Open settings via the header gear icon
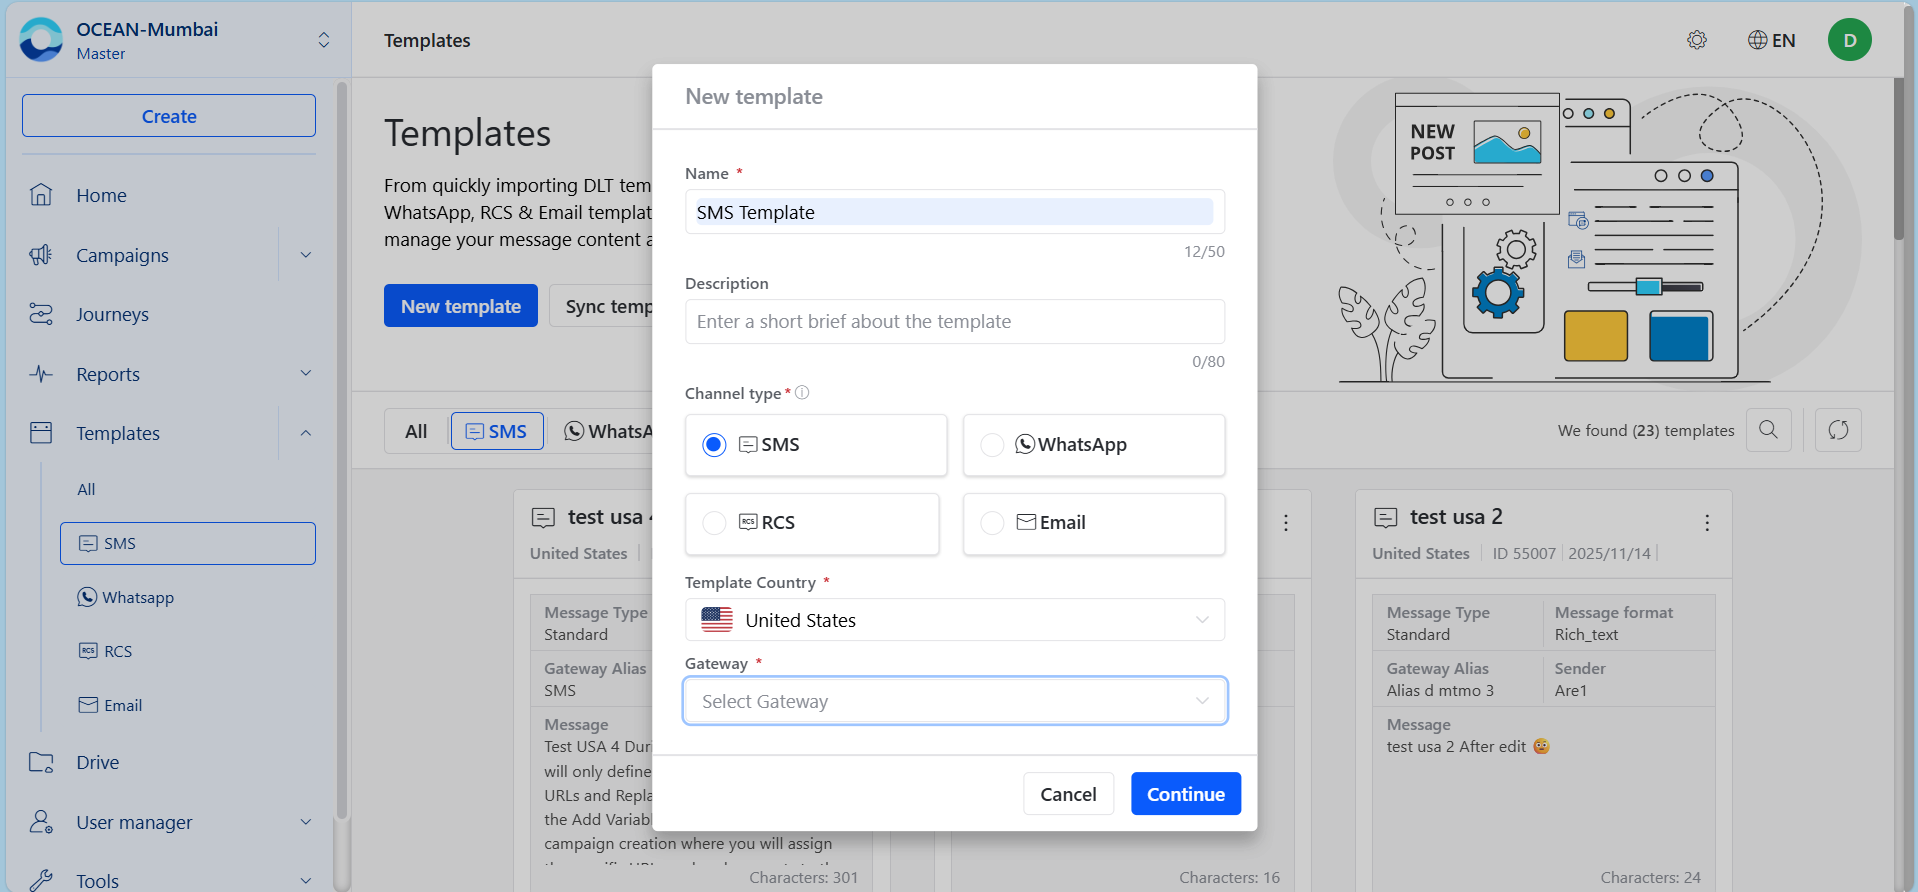The image size is (1918, 892). [1697, 40]
